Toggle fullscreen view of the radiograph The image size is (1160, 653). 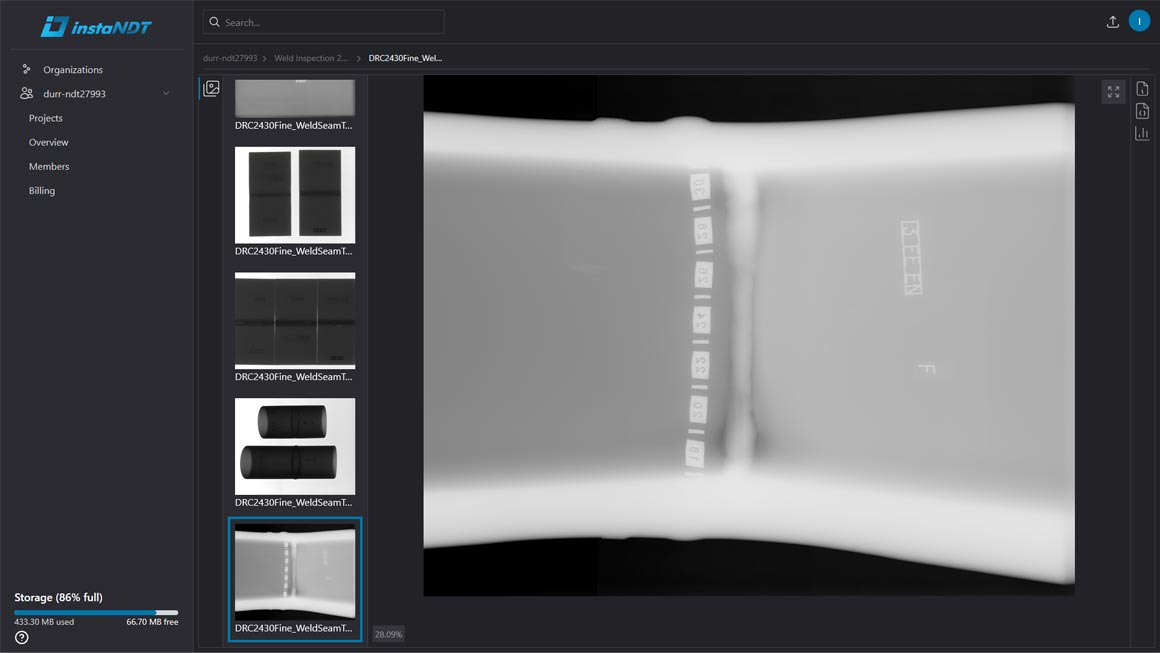click(x=1113, y=92)
